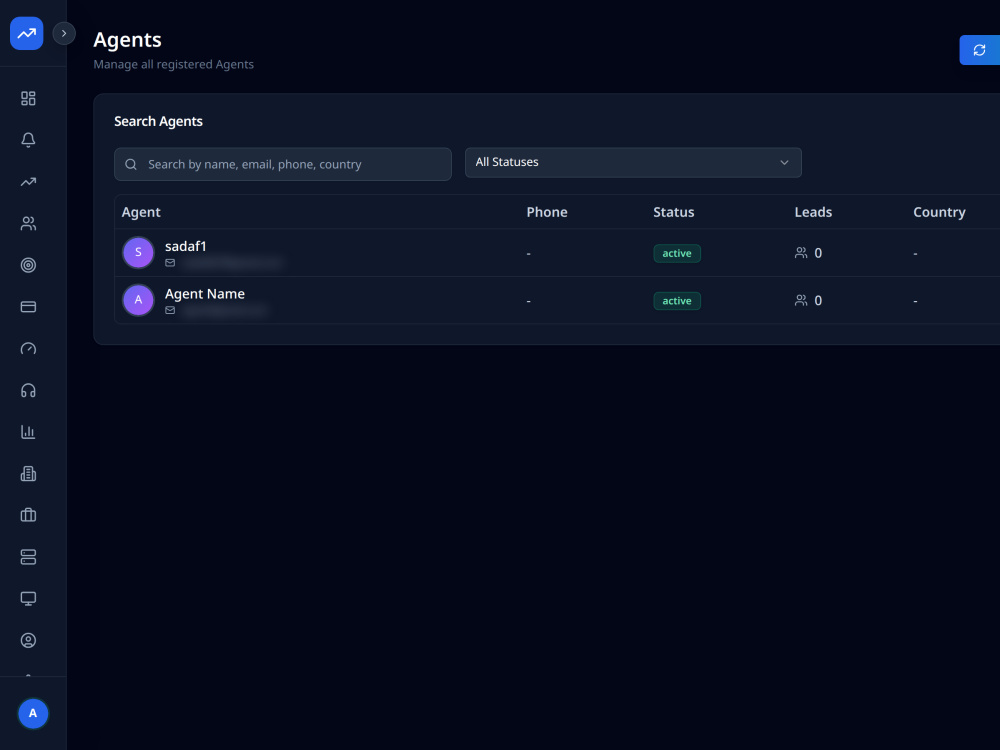Viewport: 1000px width, 750px height.
Task: Click the blue refresh button
Action: [x=980, y=50]
